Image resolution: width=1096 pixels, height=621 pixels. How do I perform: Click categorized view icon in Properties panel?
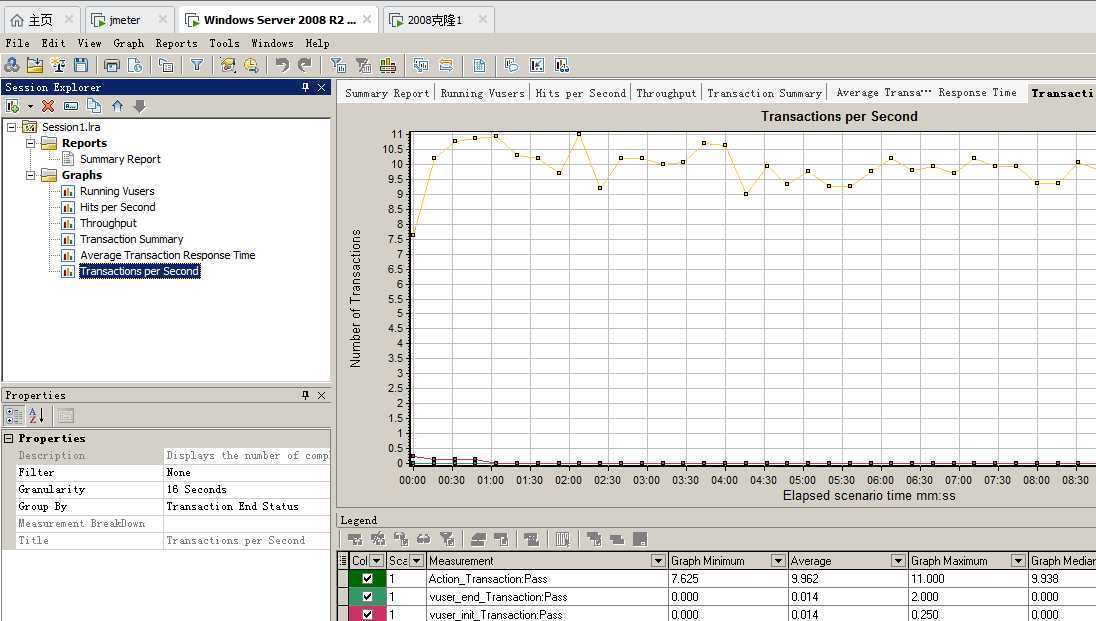(13, 415)
